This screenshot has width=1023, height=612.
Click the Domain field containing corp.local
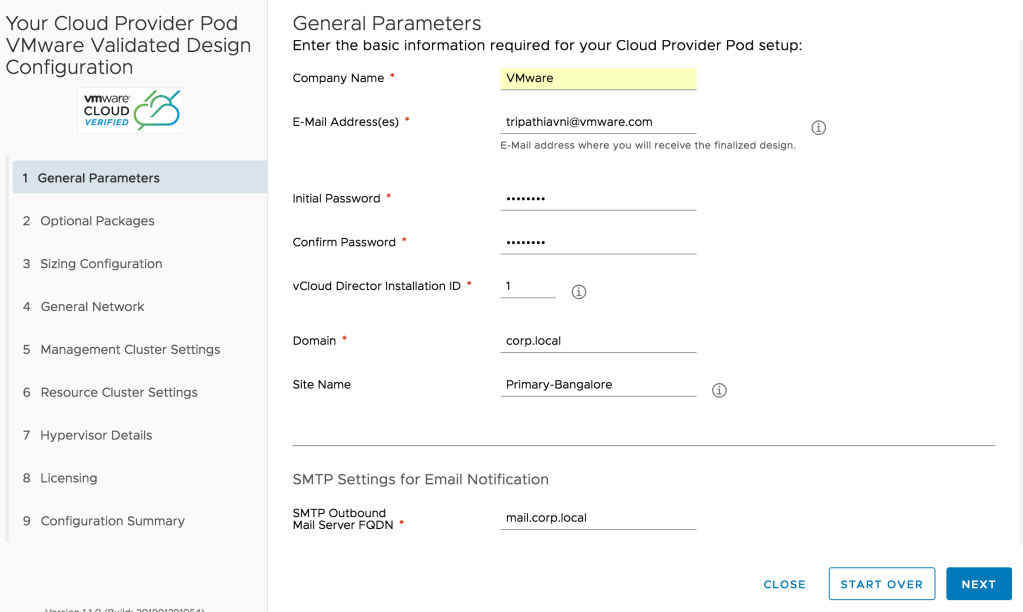(x=598, y=341)
